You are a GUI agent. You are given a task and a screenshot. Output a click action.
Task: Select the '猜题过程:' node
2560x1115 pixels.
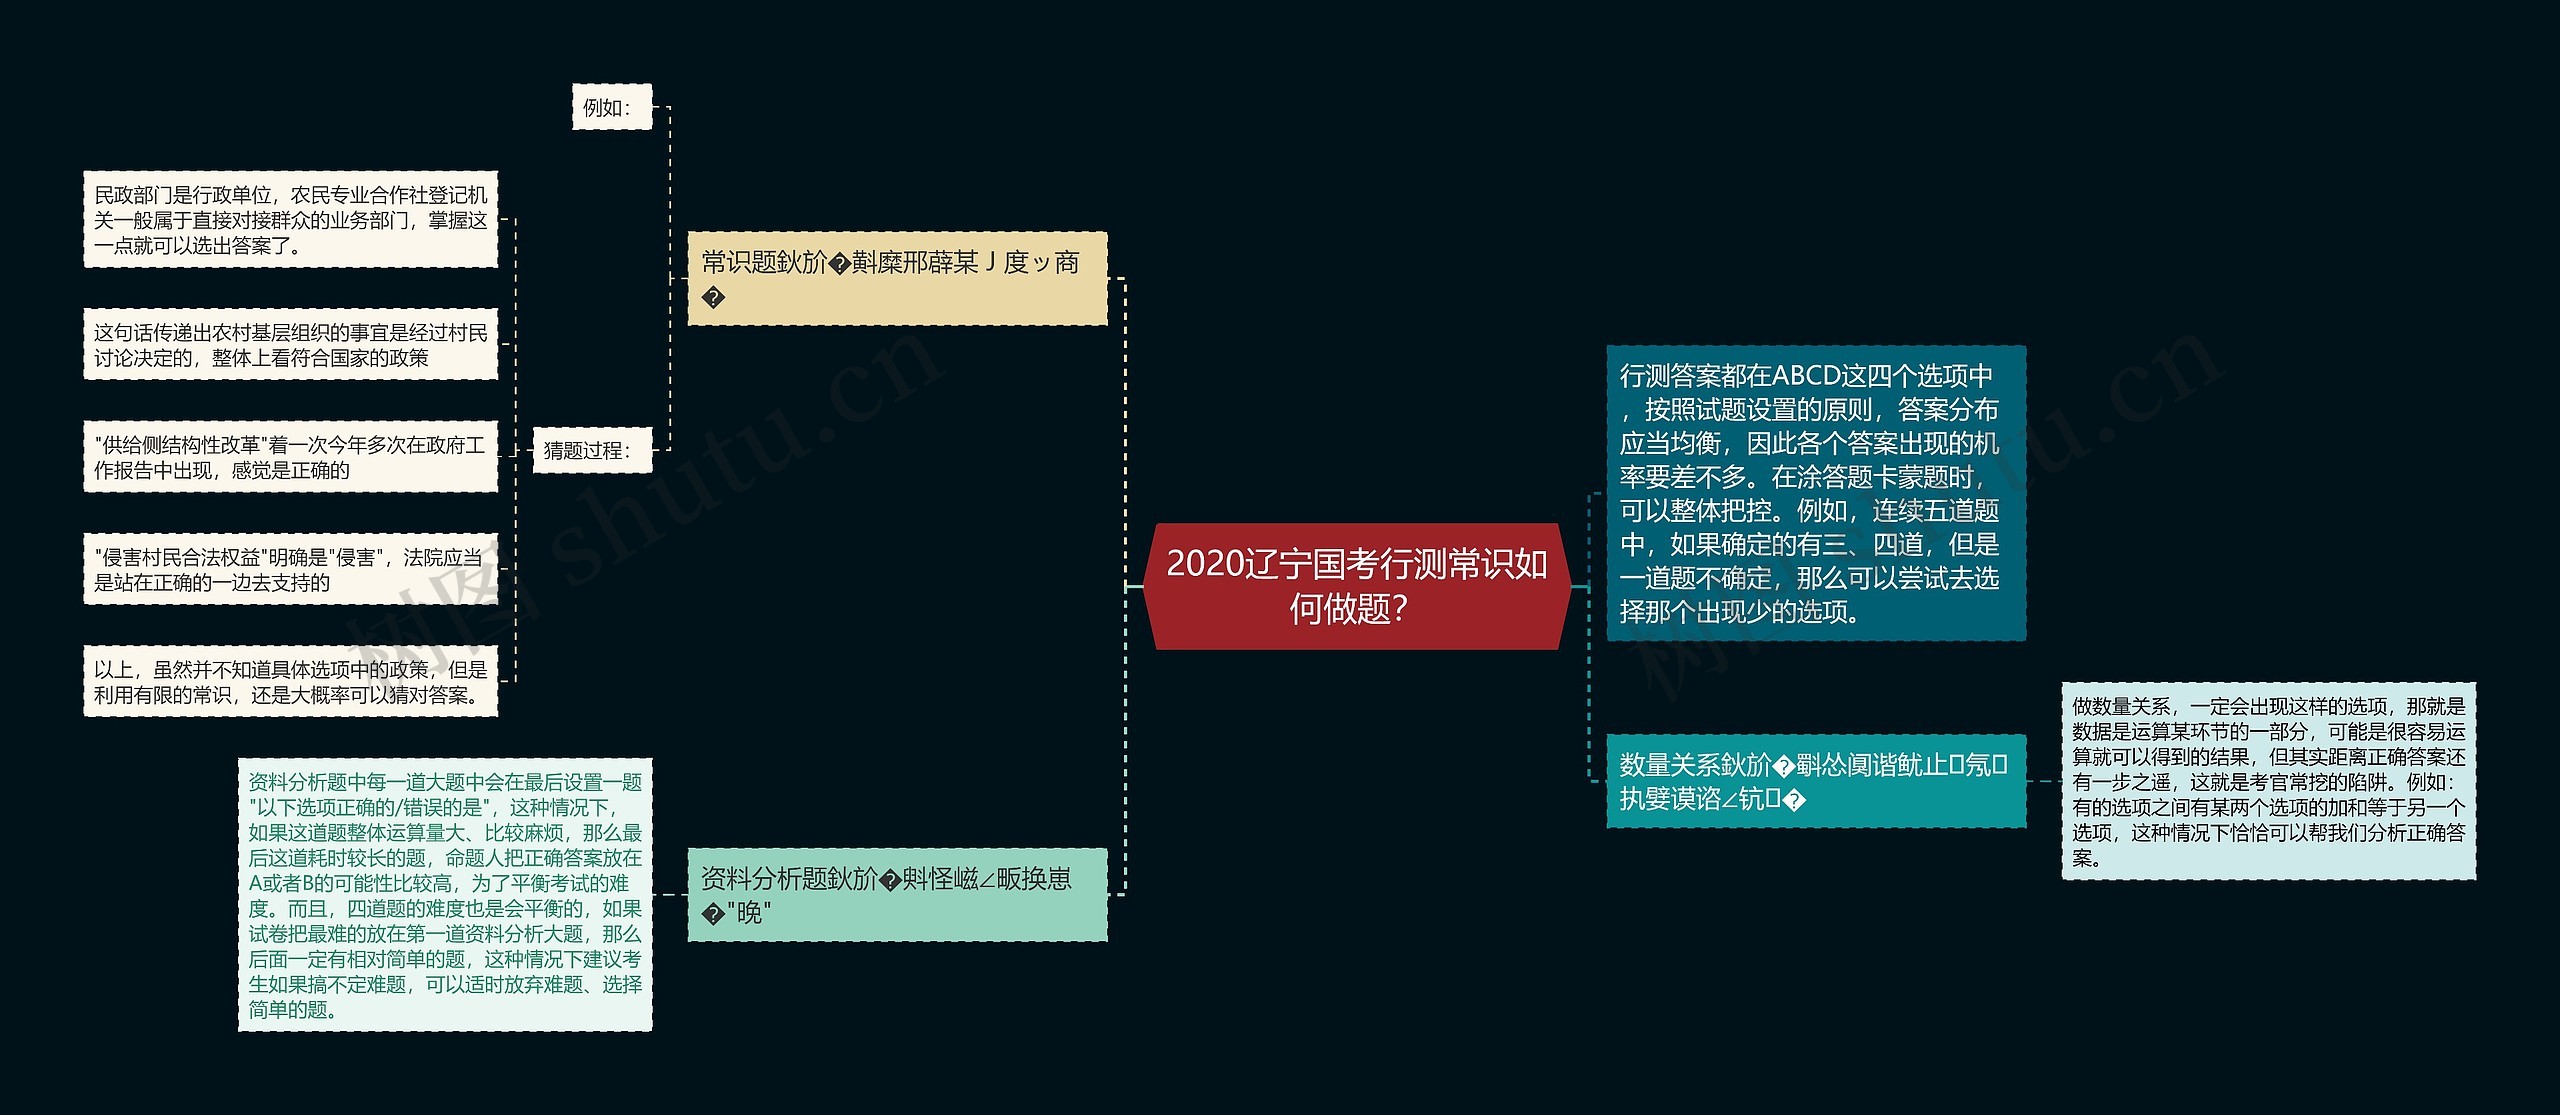tap(592, 450)
